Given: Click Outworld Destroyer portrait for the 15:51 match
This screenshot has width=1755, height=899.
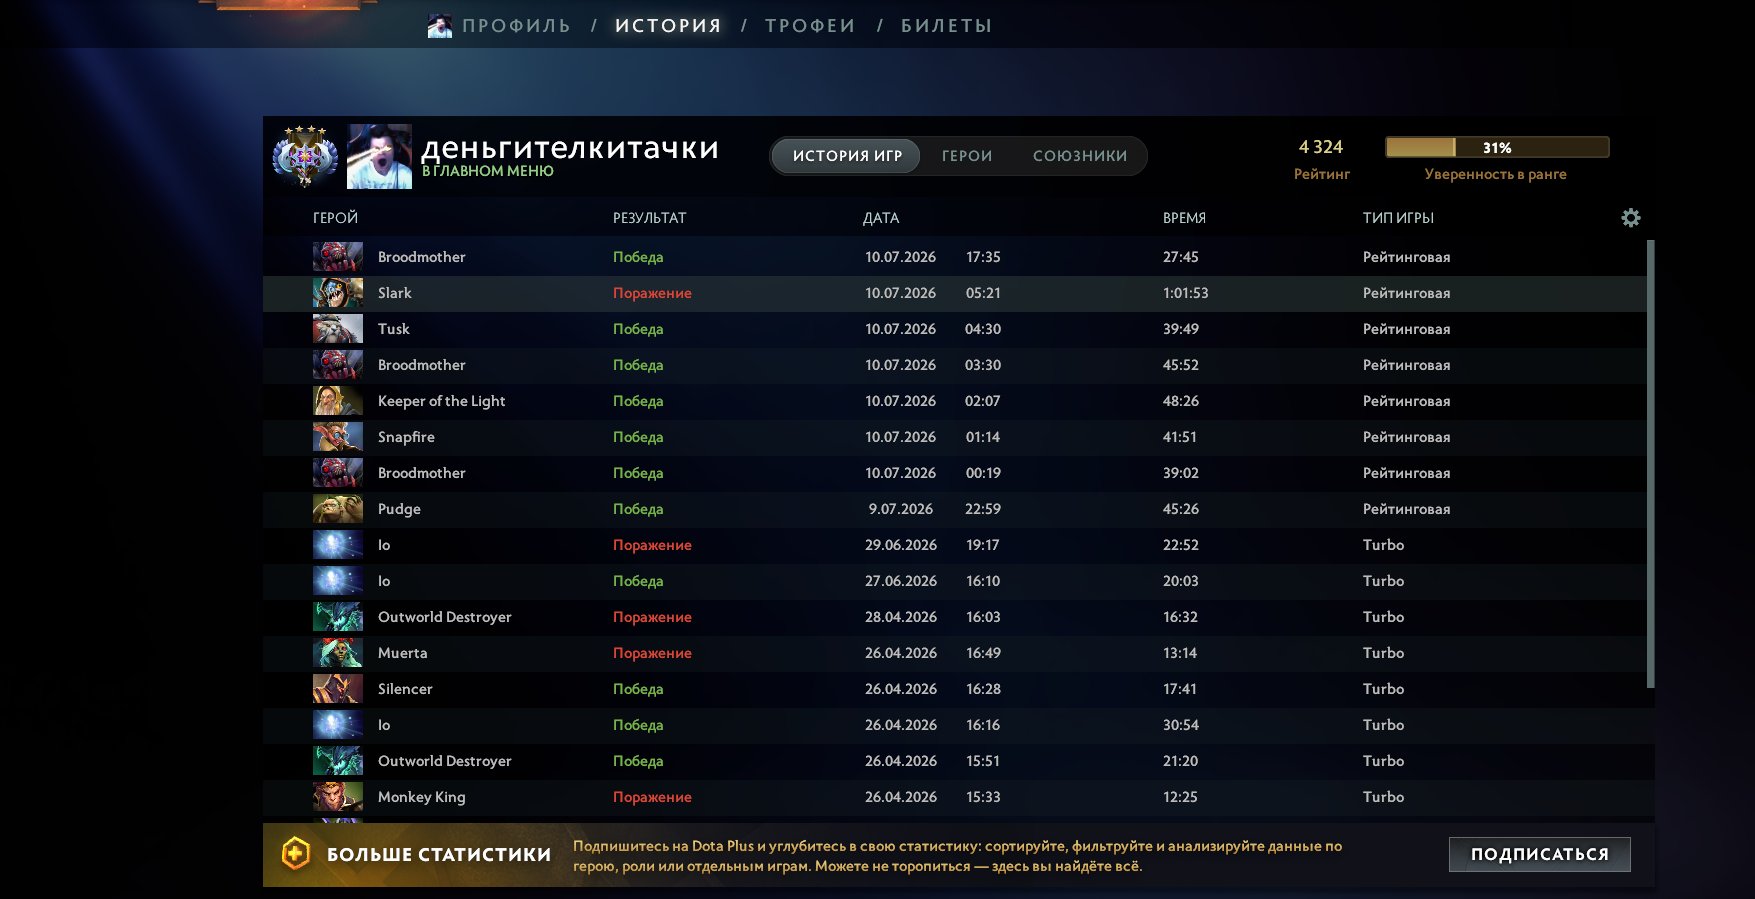Looking at the screenshot, I should [338, 761].
